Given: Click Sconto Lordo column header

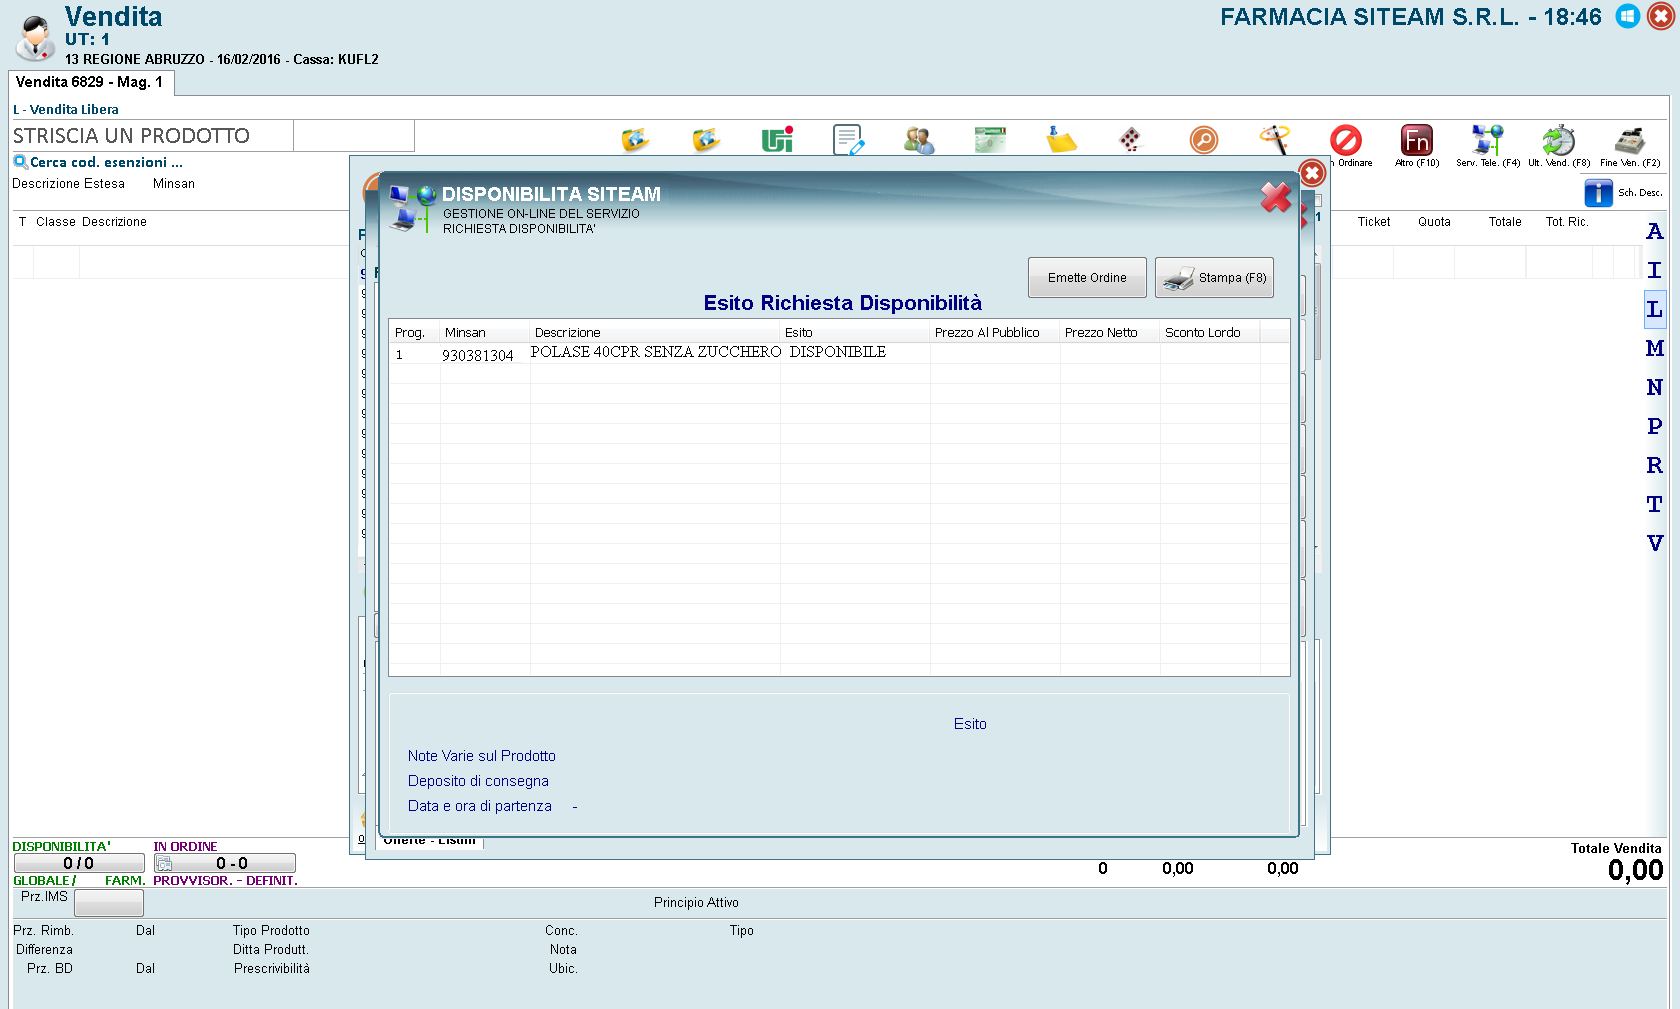Looking at the screenshot, I should coord(1210,332).
